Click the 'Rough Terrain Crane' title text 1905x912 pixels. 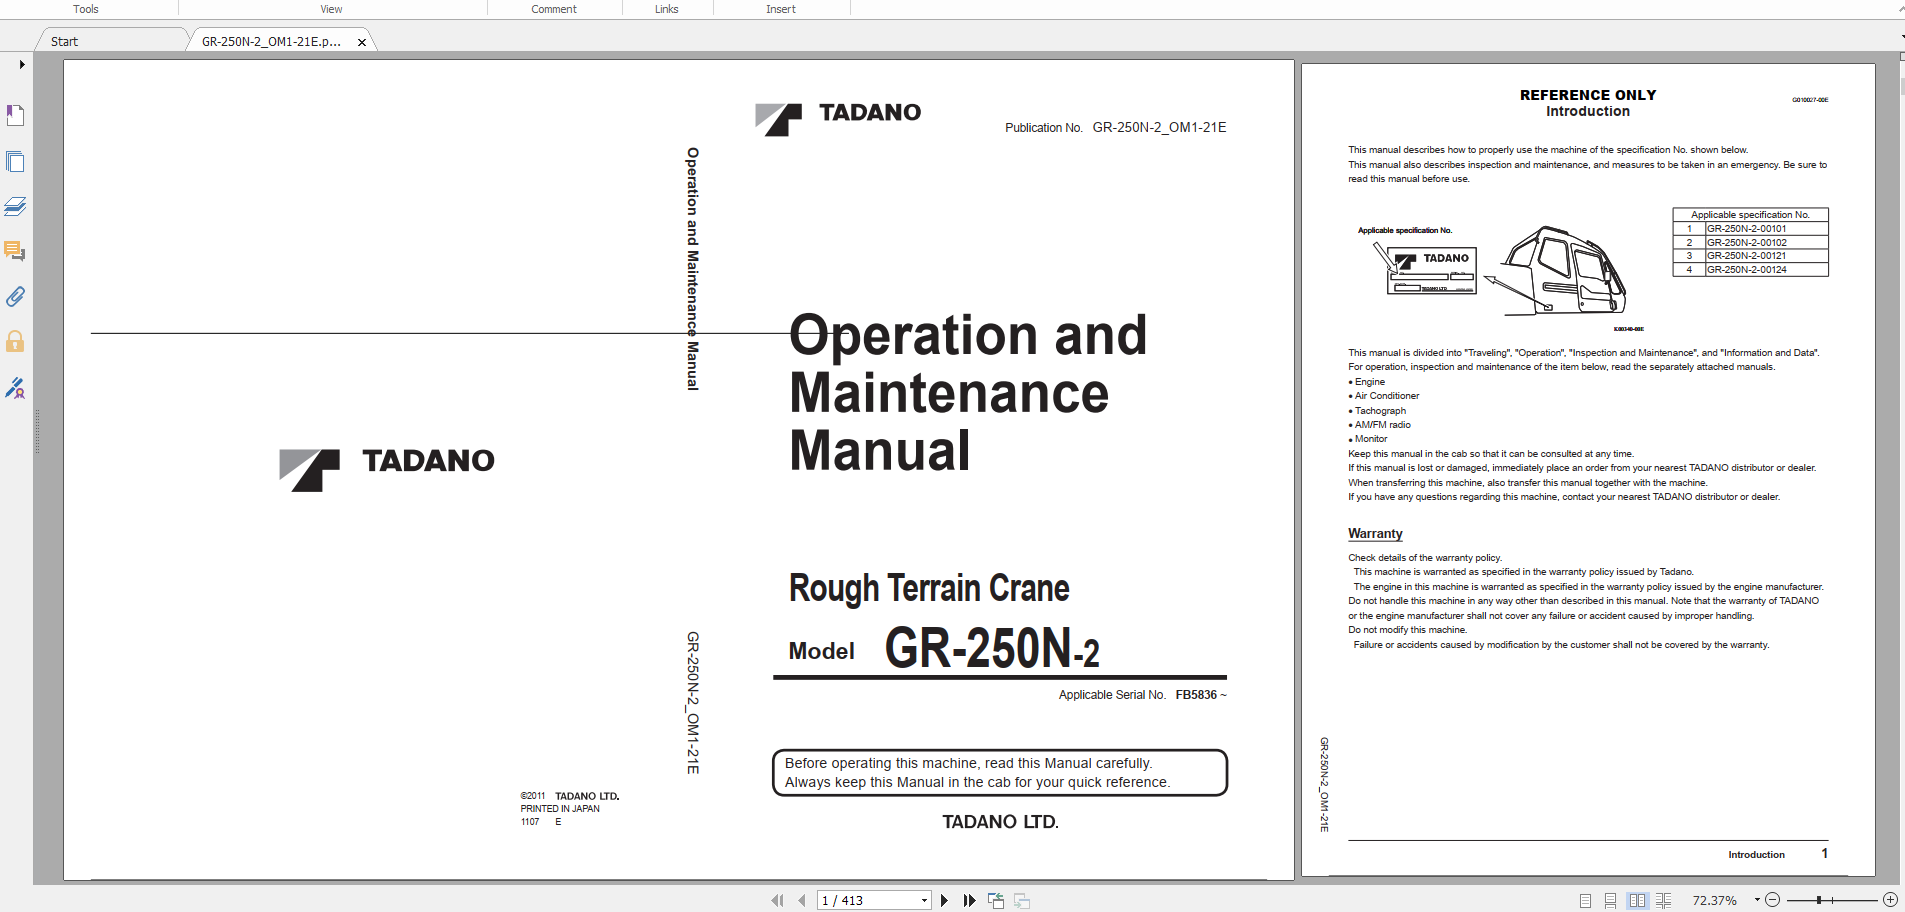coord(929,589)
